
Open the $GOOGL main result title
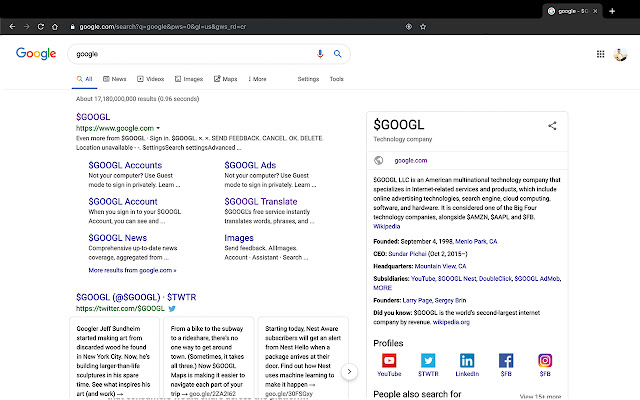click(x=93, y=117)
